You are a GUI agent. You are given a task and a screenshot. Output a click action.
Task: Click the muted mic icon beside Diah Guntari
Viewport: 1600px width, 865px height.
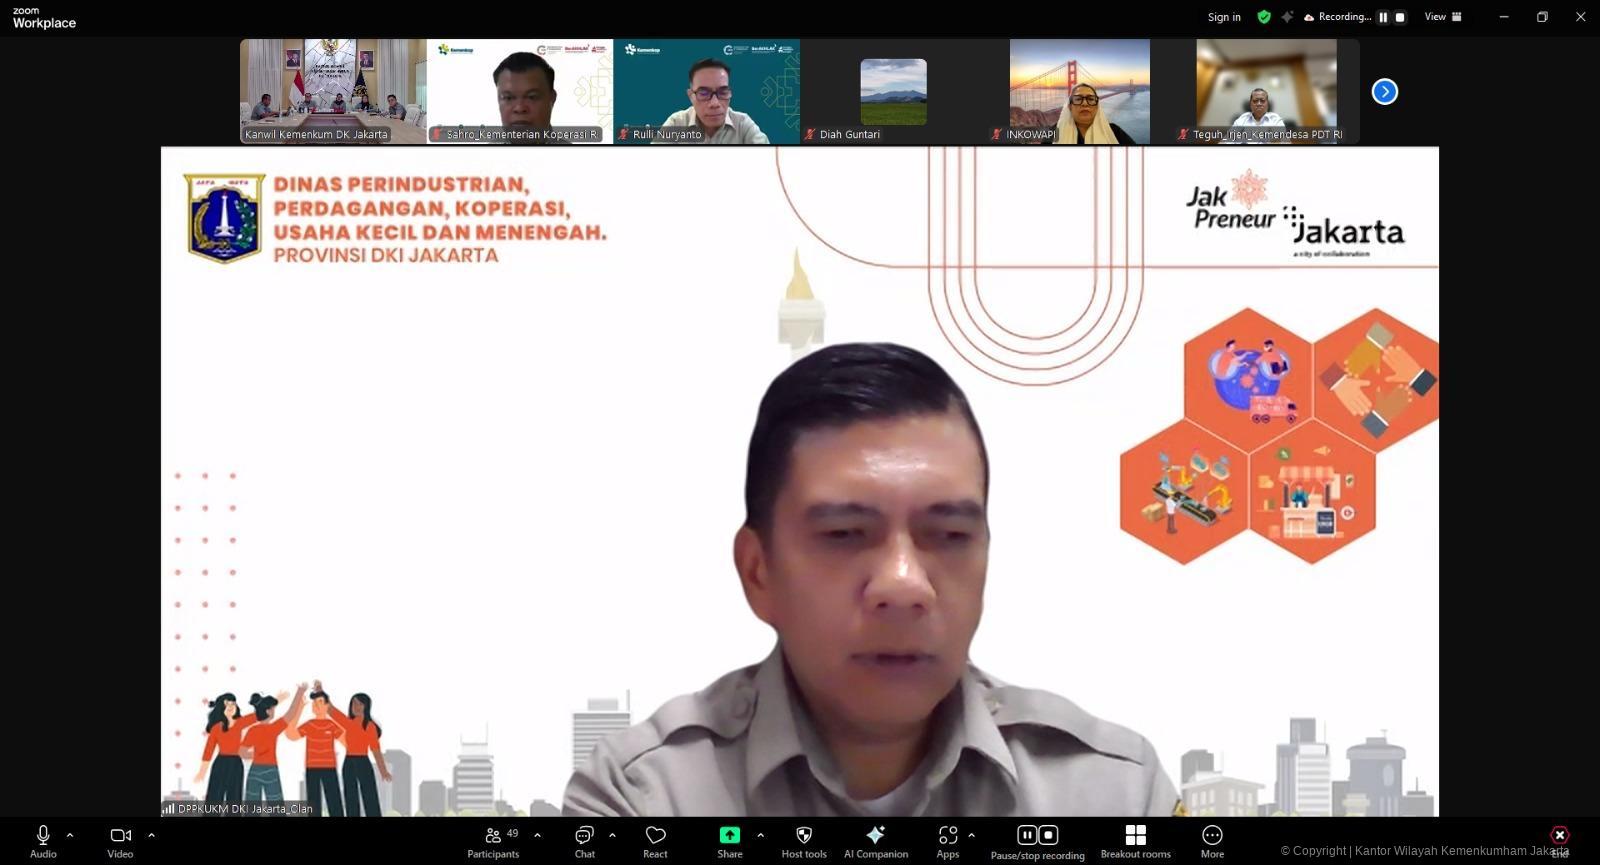click(x=810, y=134)
